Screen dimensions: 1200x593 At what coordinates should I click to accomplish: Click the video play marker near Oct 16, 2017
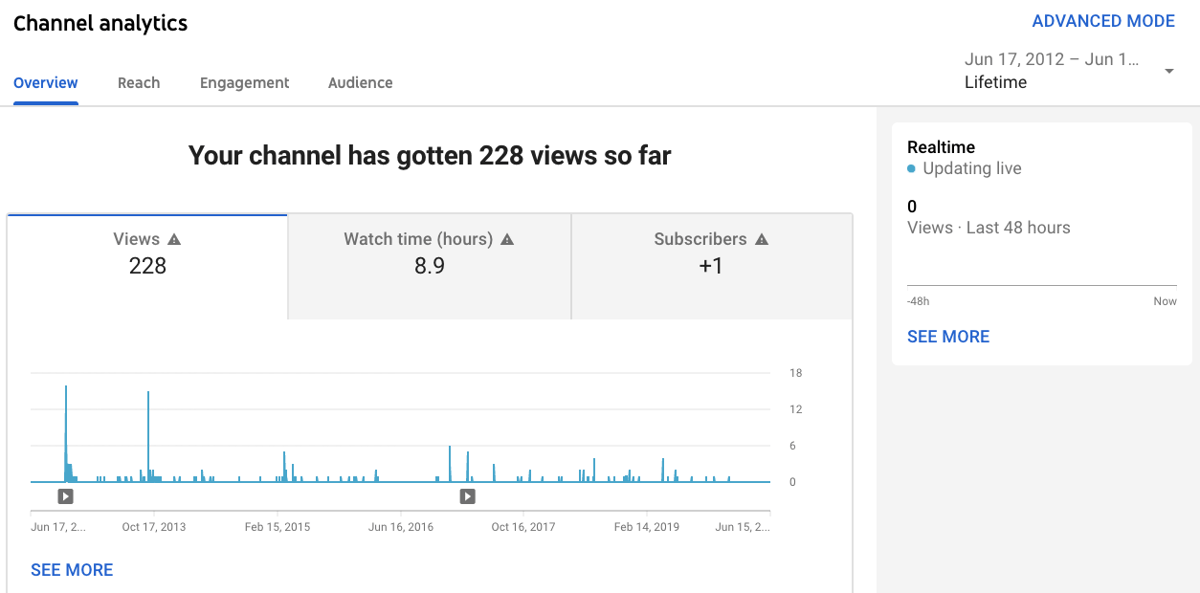pyautogui.click(x=467, y=496)
